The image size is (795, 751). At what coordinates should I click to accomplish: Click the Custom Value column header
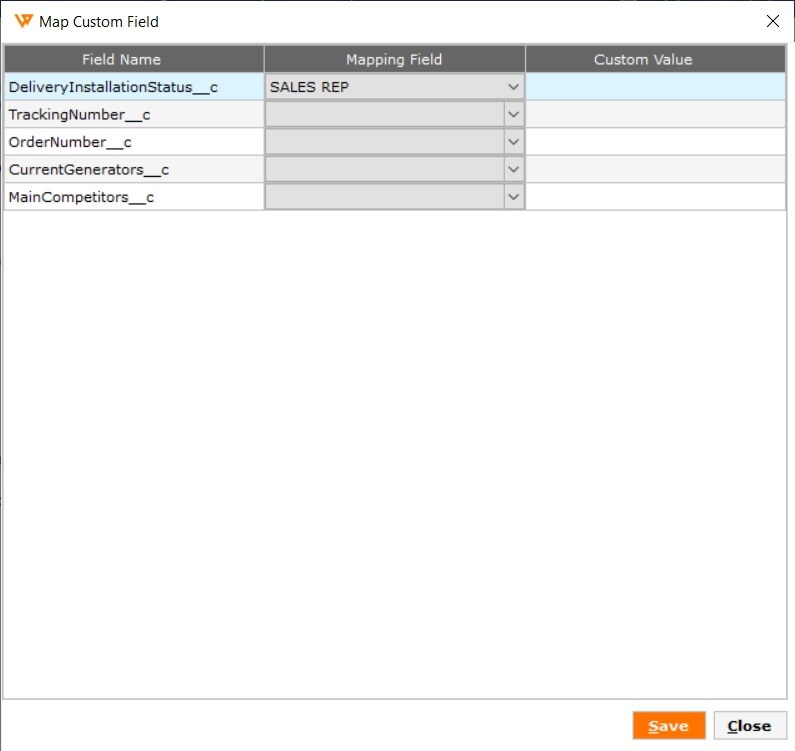(656, 59)
